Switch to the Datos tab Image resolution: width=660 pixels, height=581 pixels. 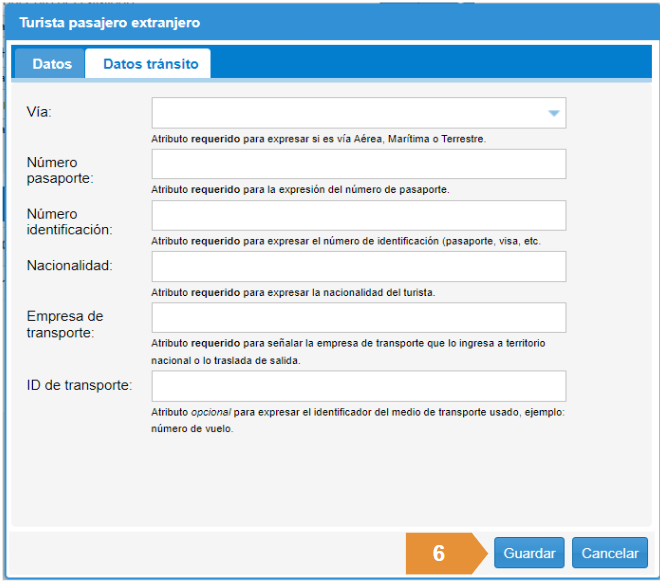click(52, 64)
